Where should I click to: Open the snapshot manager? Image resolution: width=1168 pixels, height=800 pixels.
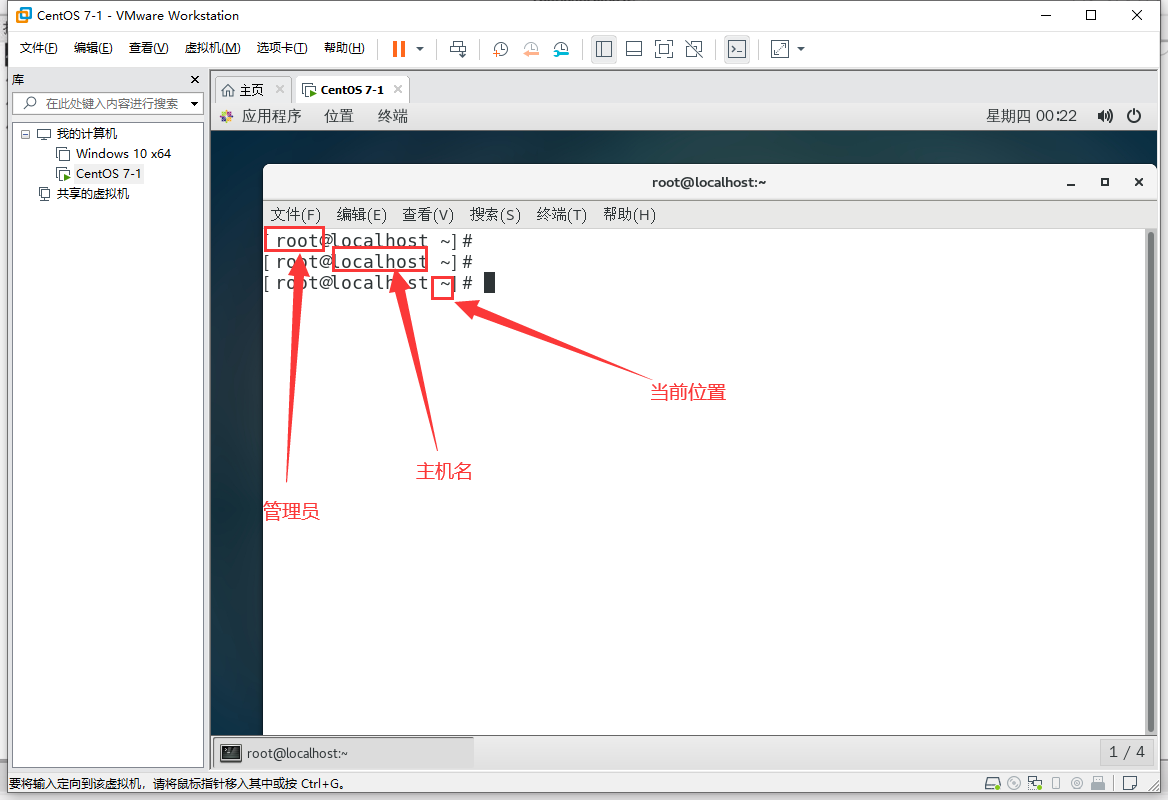tap(561, 49)
